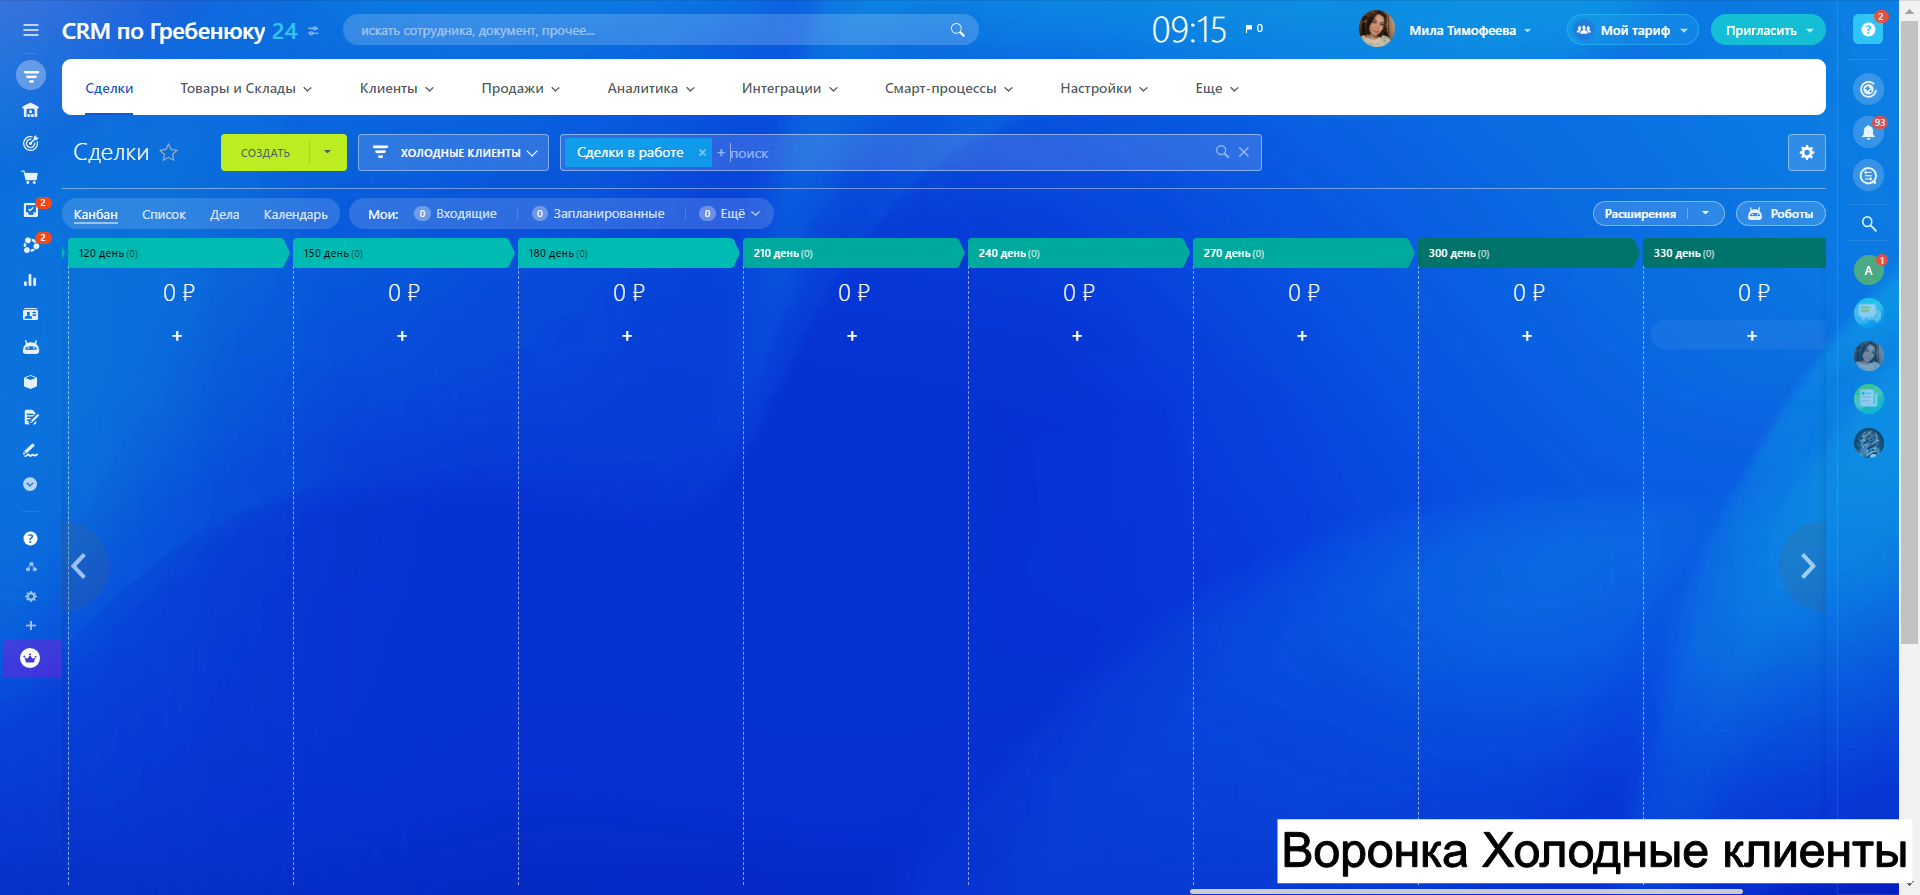
Task: Open CRM funnel icon in left sidebar
Action: (31, 75)
